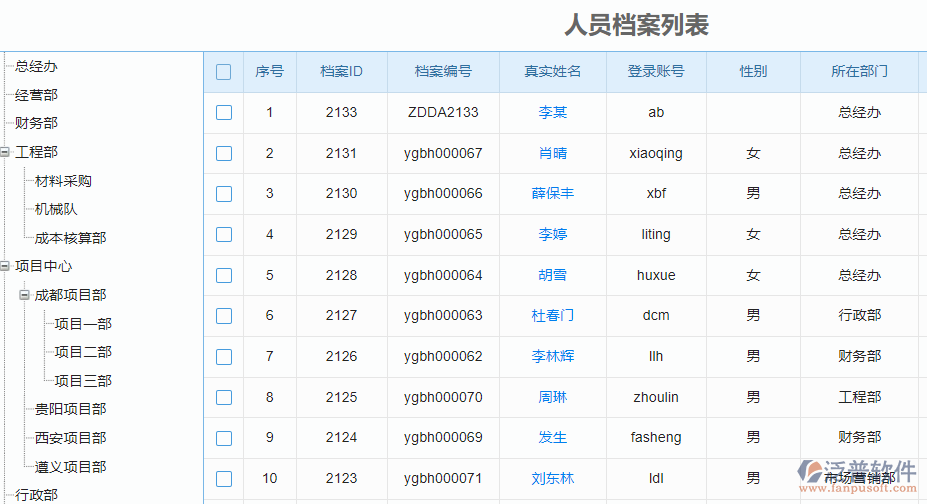Collapse the 成都项目部 tree node
This screenshot has height=504, width=927.
pyautogui.click(x=24, y=295)
